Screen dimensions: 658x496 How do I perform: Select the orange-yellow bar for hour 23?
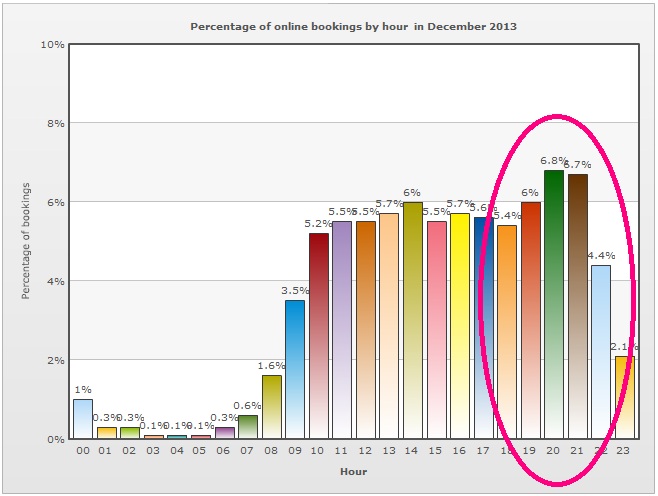tap(624, 397)
